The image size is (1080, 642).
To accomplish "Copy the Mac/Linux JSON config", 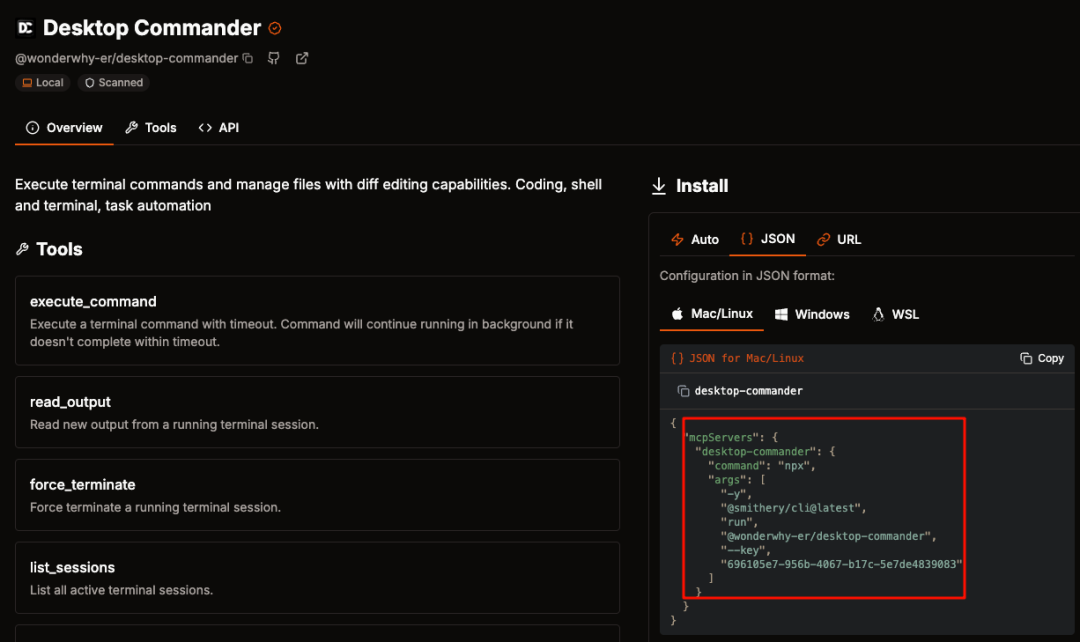I will click(x=1041, y=358).
